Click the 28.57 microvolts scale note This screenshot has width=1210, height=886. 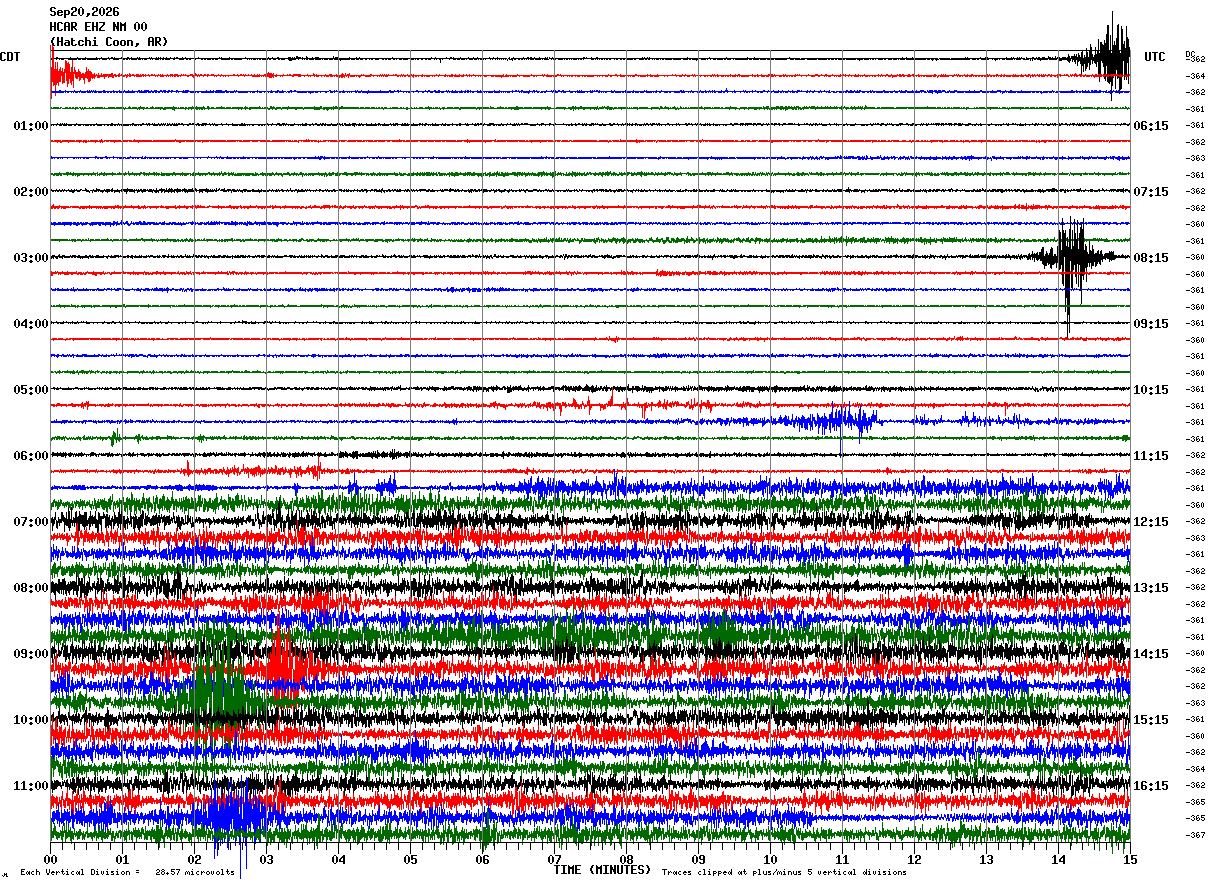click(195, 872)
